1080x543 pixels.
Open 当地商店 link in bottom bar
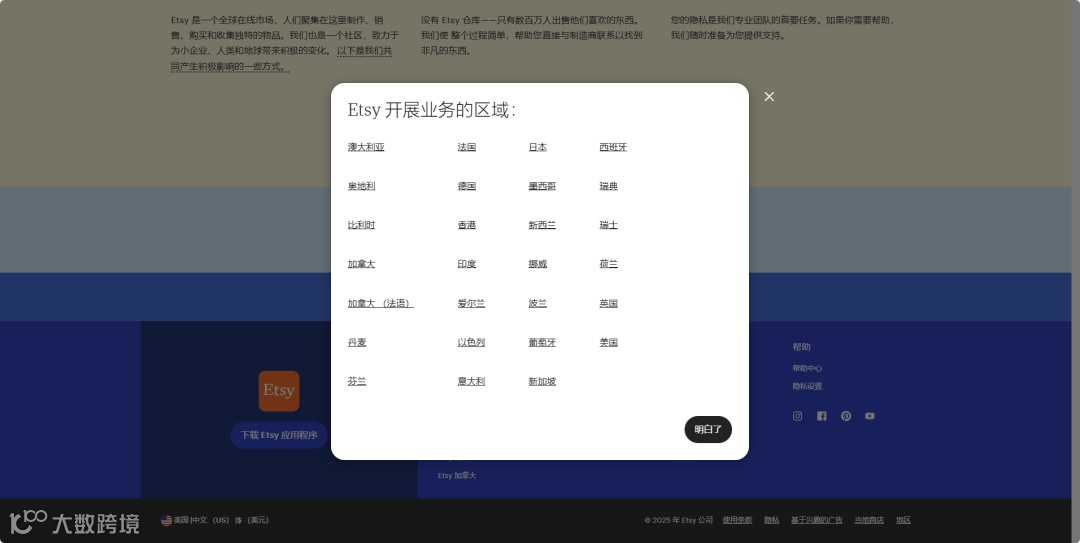pos(869,520)
